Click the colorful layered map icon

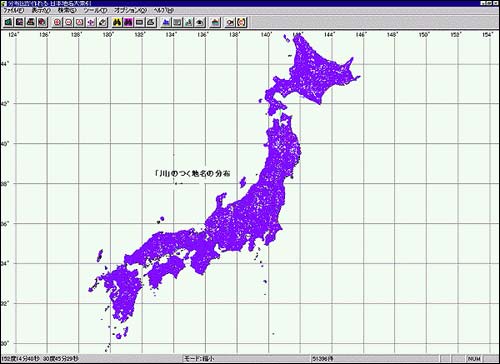pyautogui.click(x=215, y=22)
